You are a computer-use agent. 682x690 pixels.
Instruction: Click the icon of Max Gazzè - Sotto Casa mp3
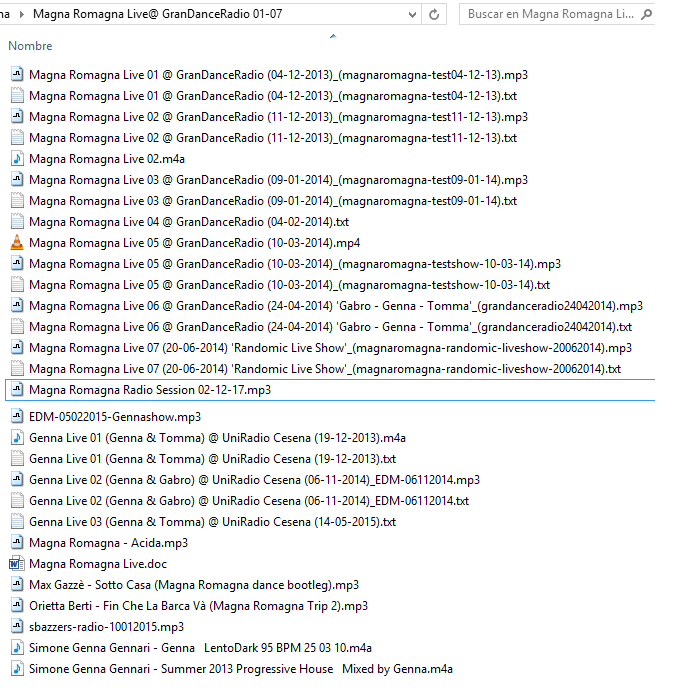(17, 585)
